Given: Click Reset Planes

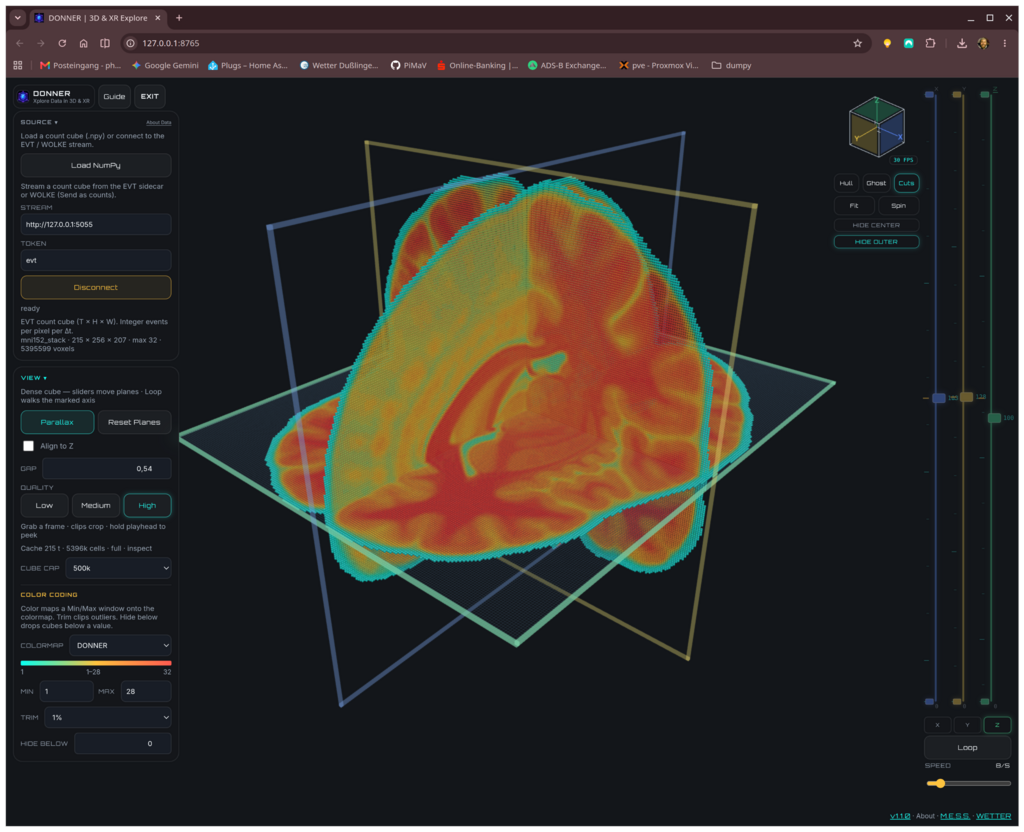Looking at the screenshot, I should (x=134, y=423).
